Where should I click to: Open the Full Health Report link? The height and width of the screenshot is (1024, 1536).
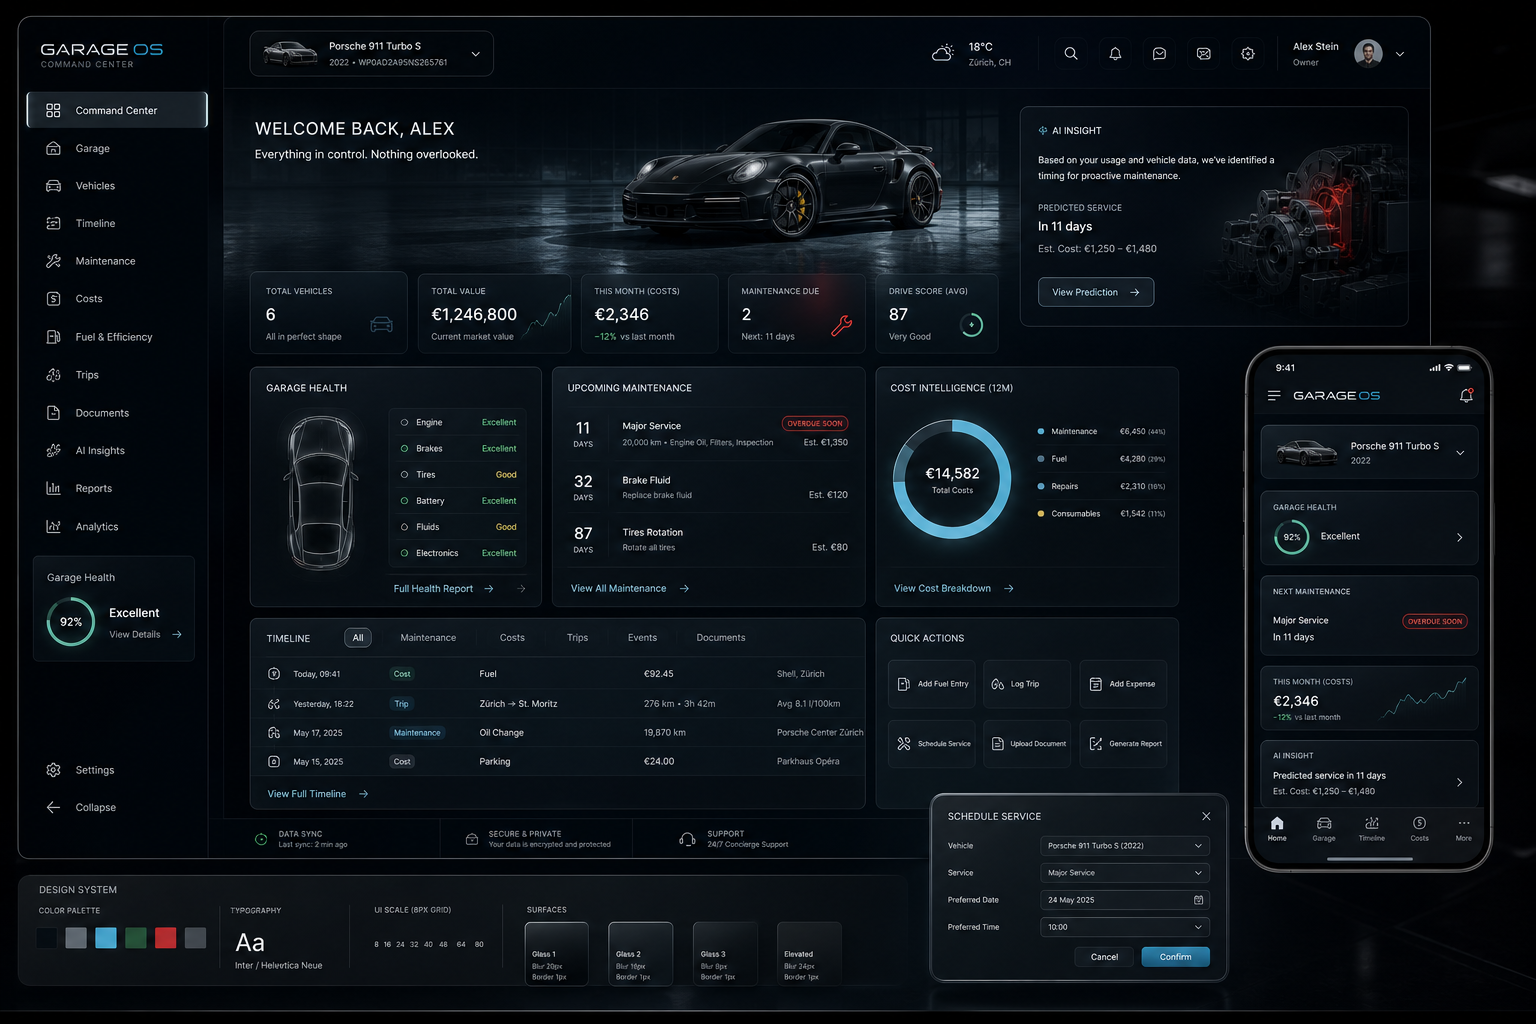tap(444, 589)
